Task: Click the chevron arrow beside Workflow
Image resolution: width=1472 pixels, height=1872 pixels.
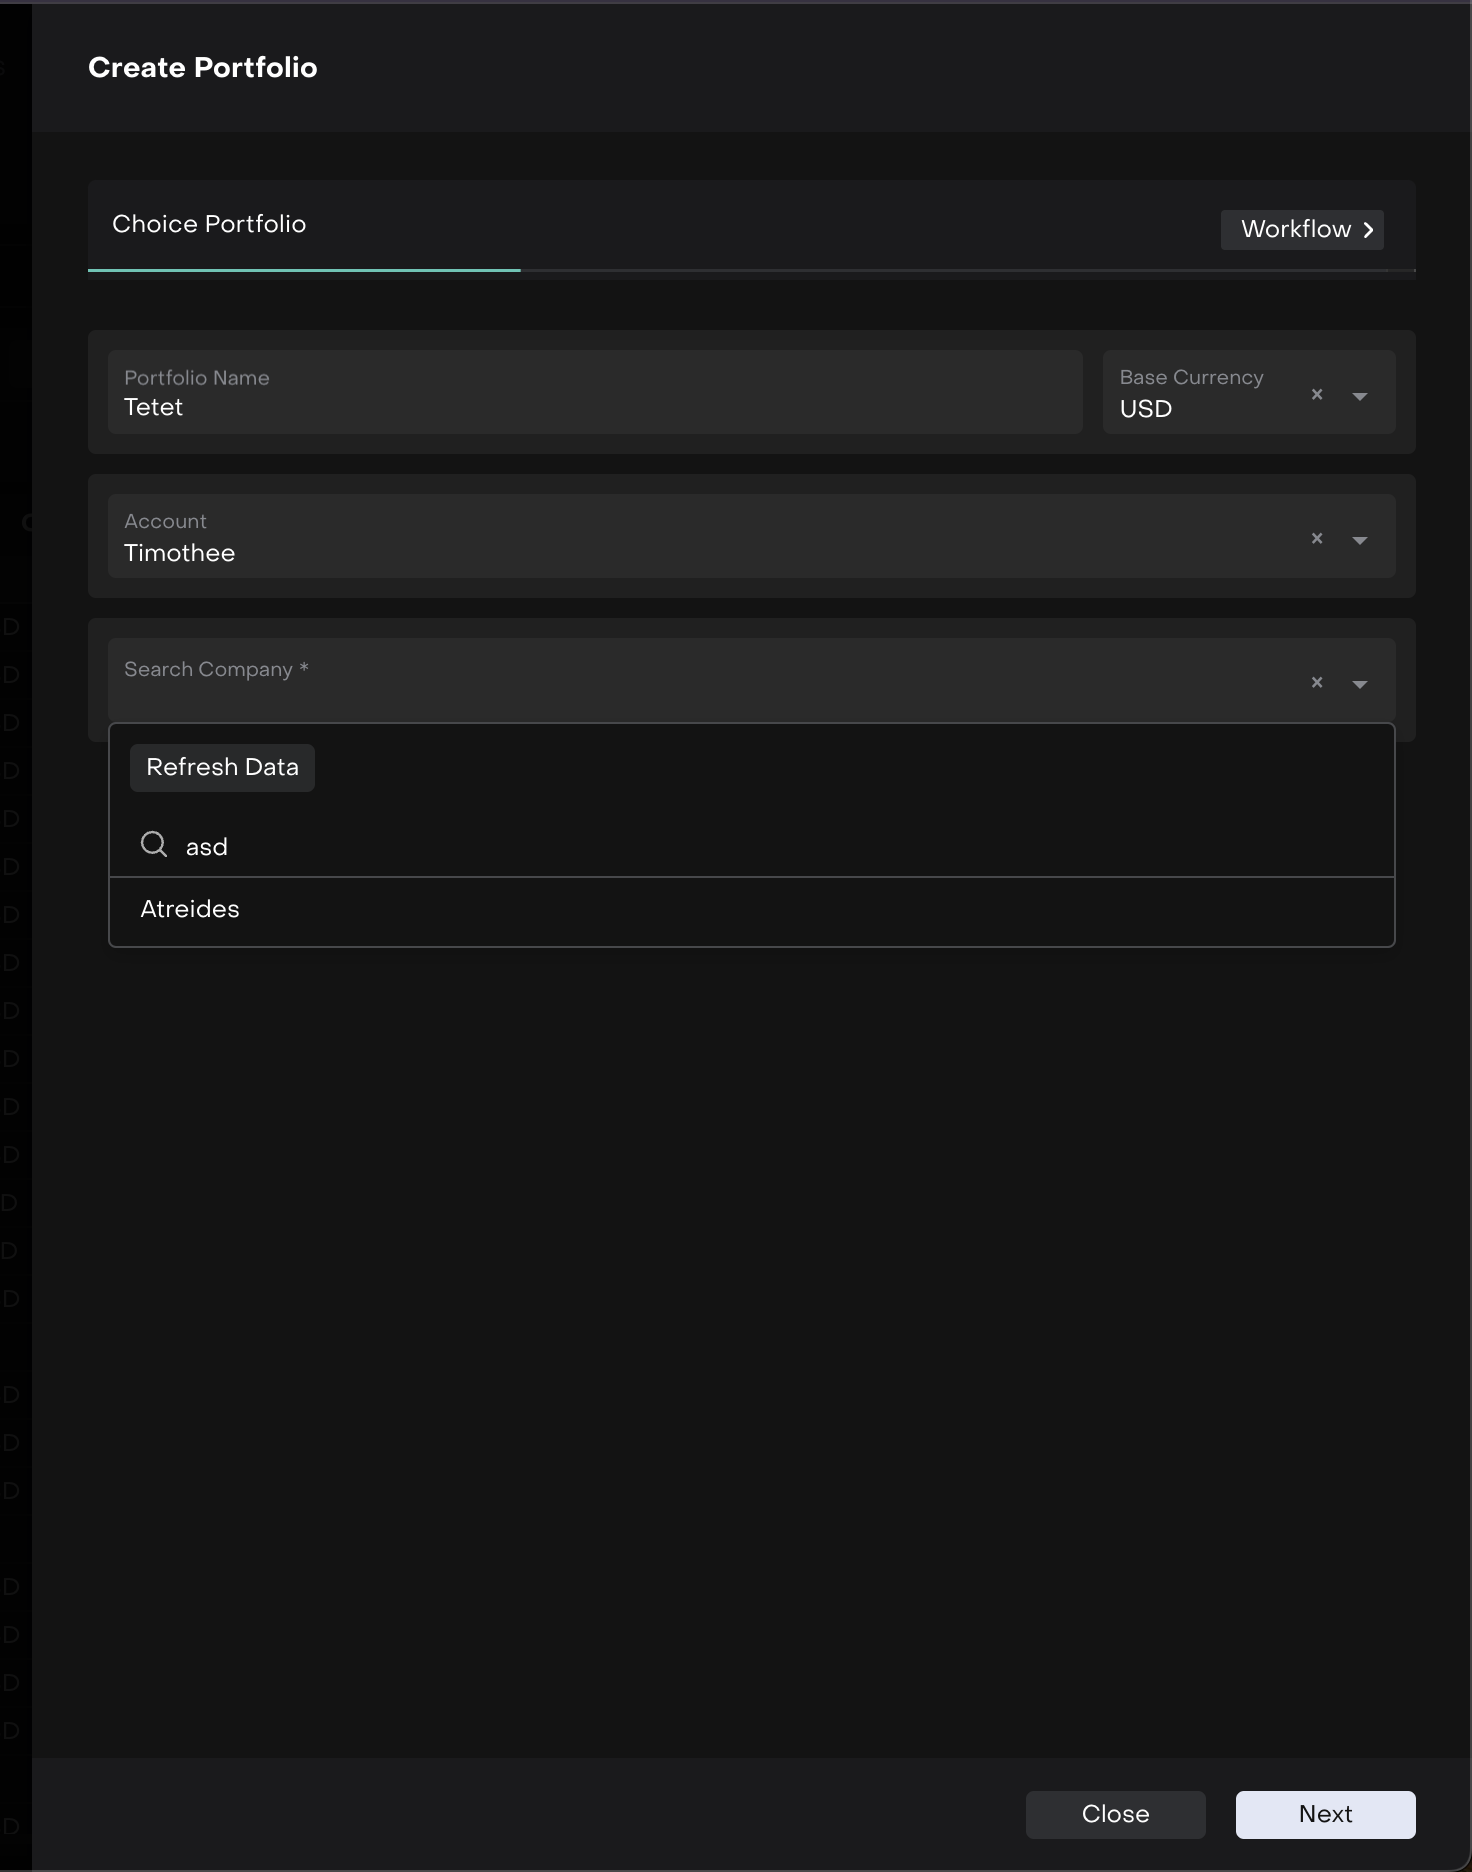Action: point(1368,230)
